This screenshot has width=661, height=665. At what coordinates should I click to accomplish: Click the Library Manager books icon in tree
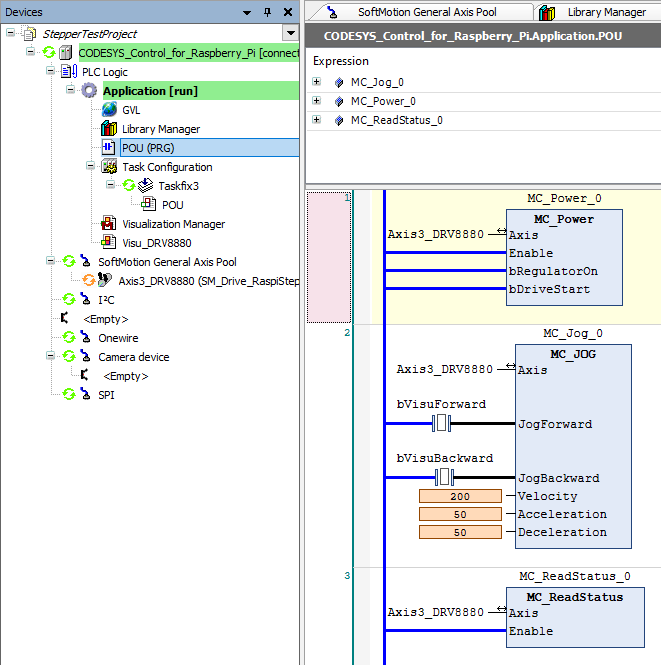click(110, 129)
